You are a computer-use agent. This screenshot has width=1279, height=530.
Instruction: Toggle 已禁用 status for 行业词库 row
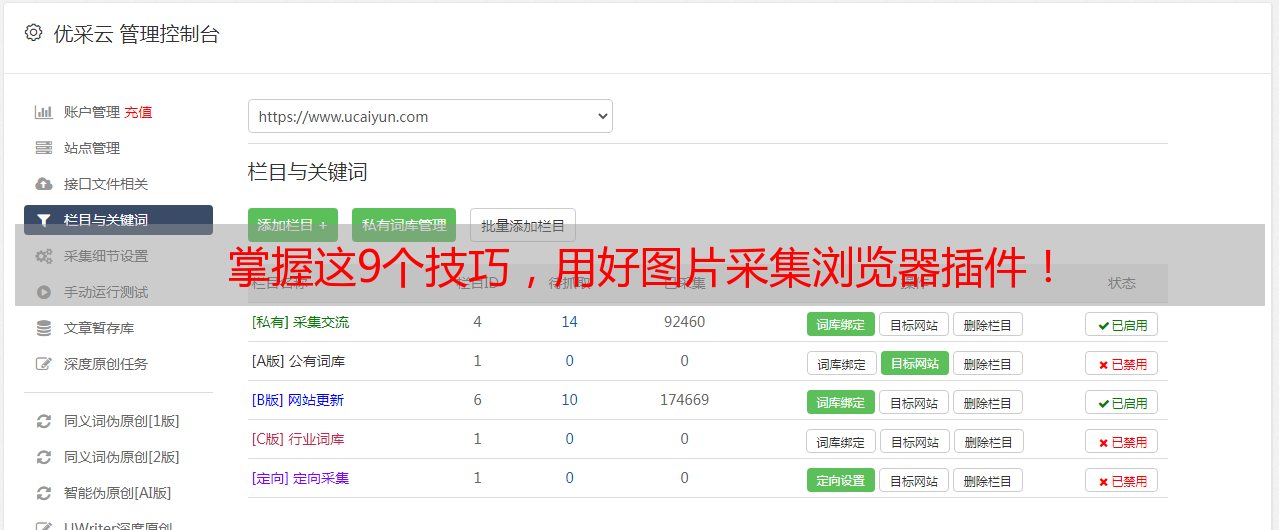pyautogui.click(x=1121, y=441)
